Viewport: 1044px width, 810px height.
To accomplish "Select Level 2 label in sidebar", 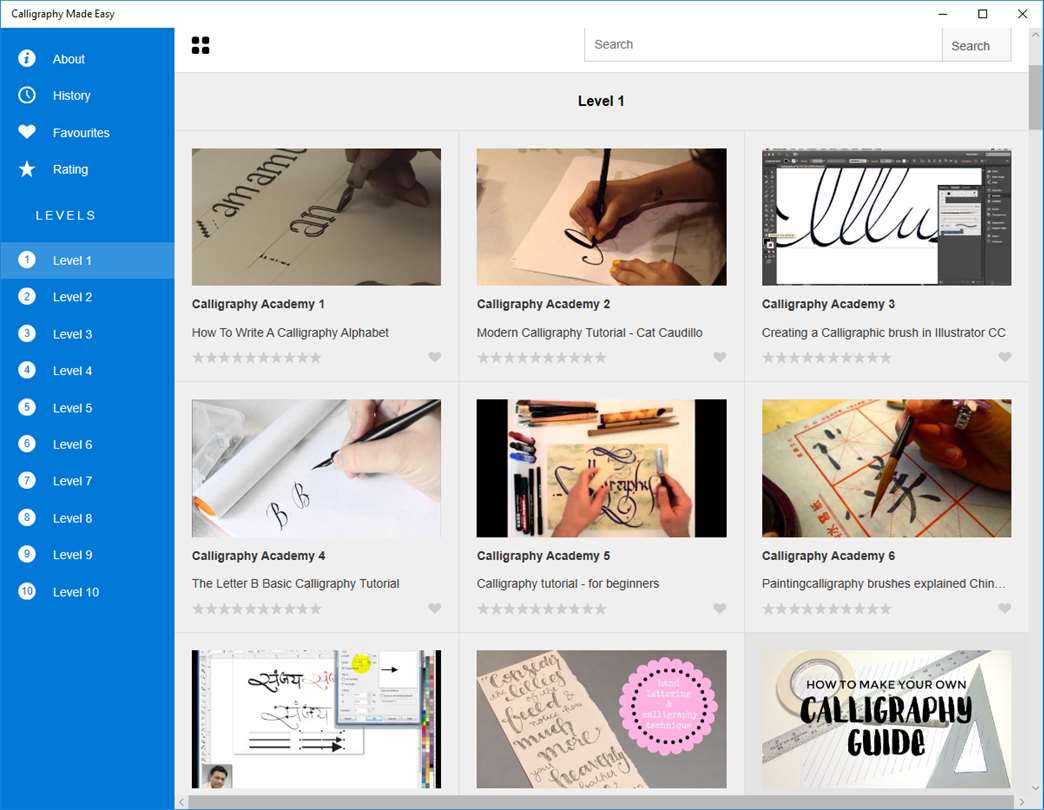I will [73, 297].
